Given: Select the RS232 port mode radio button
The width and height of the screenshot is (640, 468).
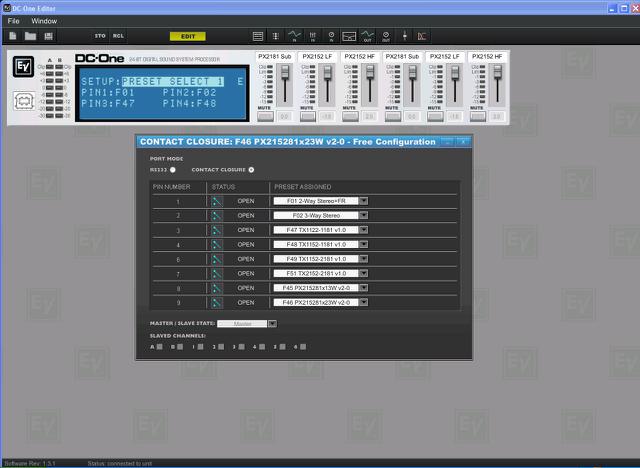Looking at the screenshot, I should click(x=172, y=170).
